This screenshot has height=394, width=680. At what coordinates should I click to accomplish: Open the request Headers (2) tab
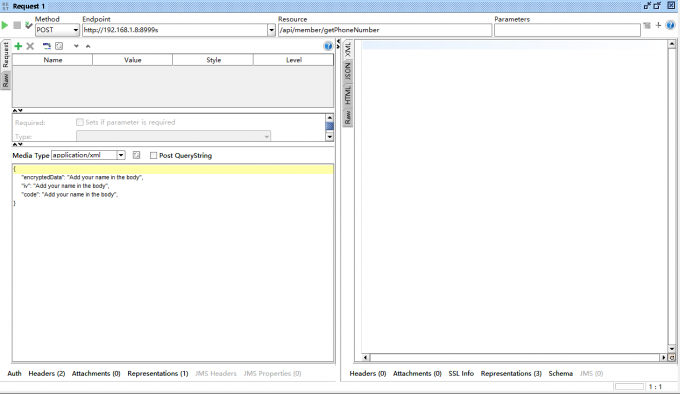[47, 373]
